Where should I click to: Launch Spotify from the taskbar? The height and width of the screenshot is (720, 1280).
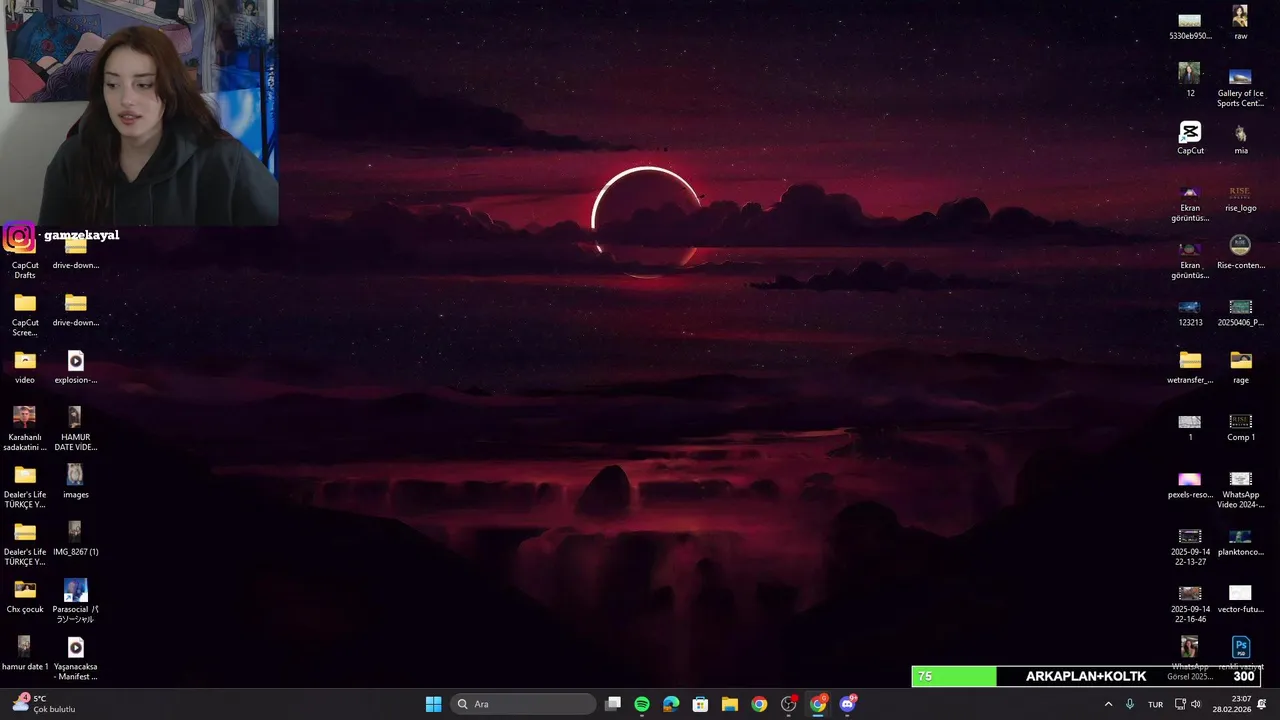642,704
